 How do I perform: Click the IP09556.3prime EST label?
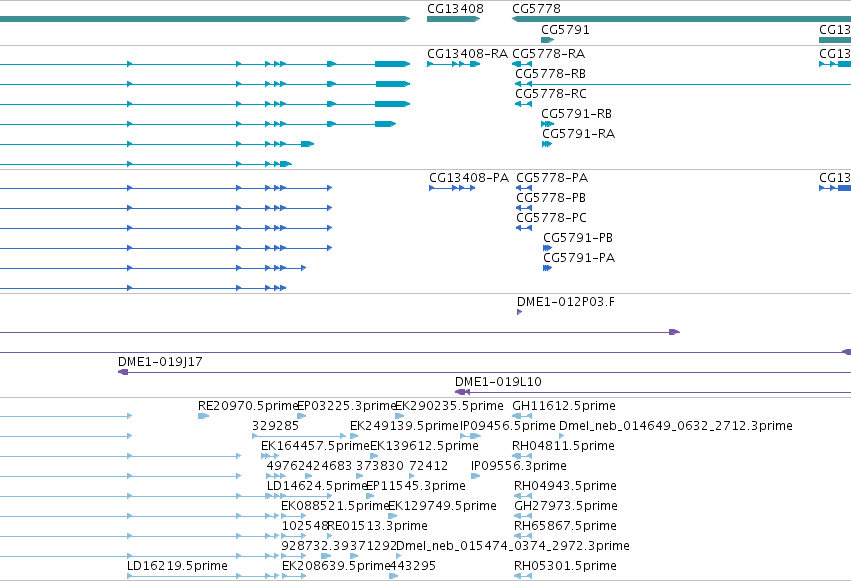coord(519,466)
